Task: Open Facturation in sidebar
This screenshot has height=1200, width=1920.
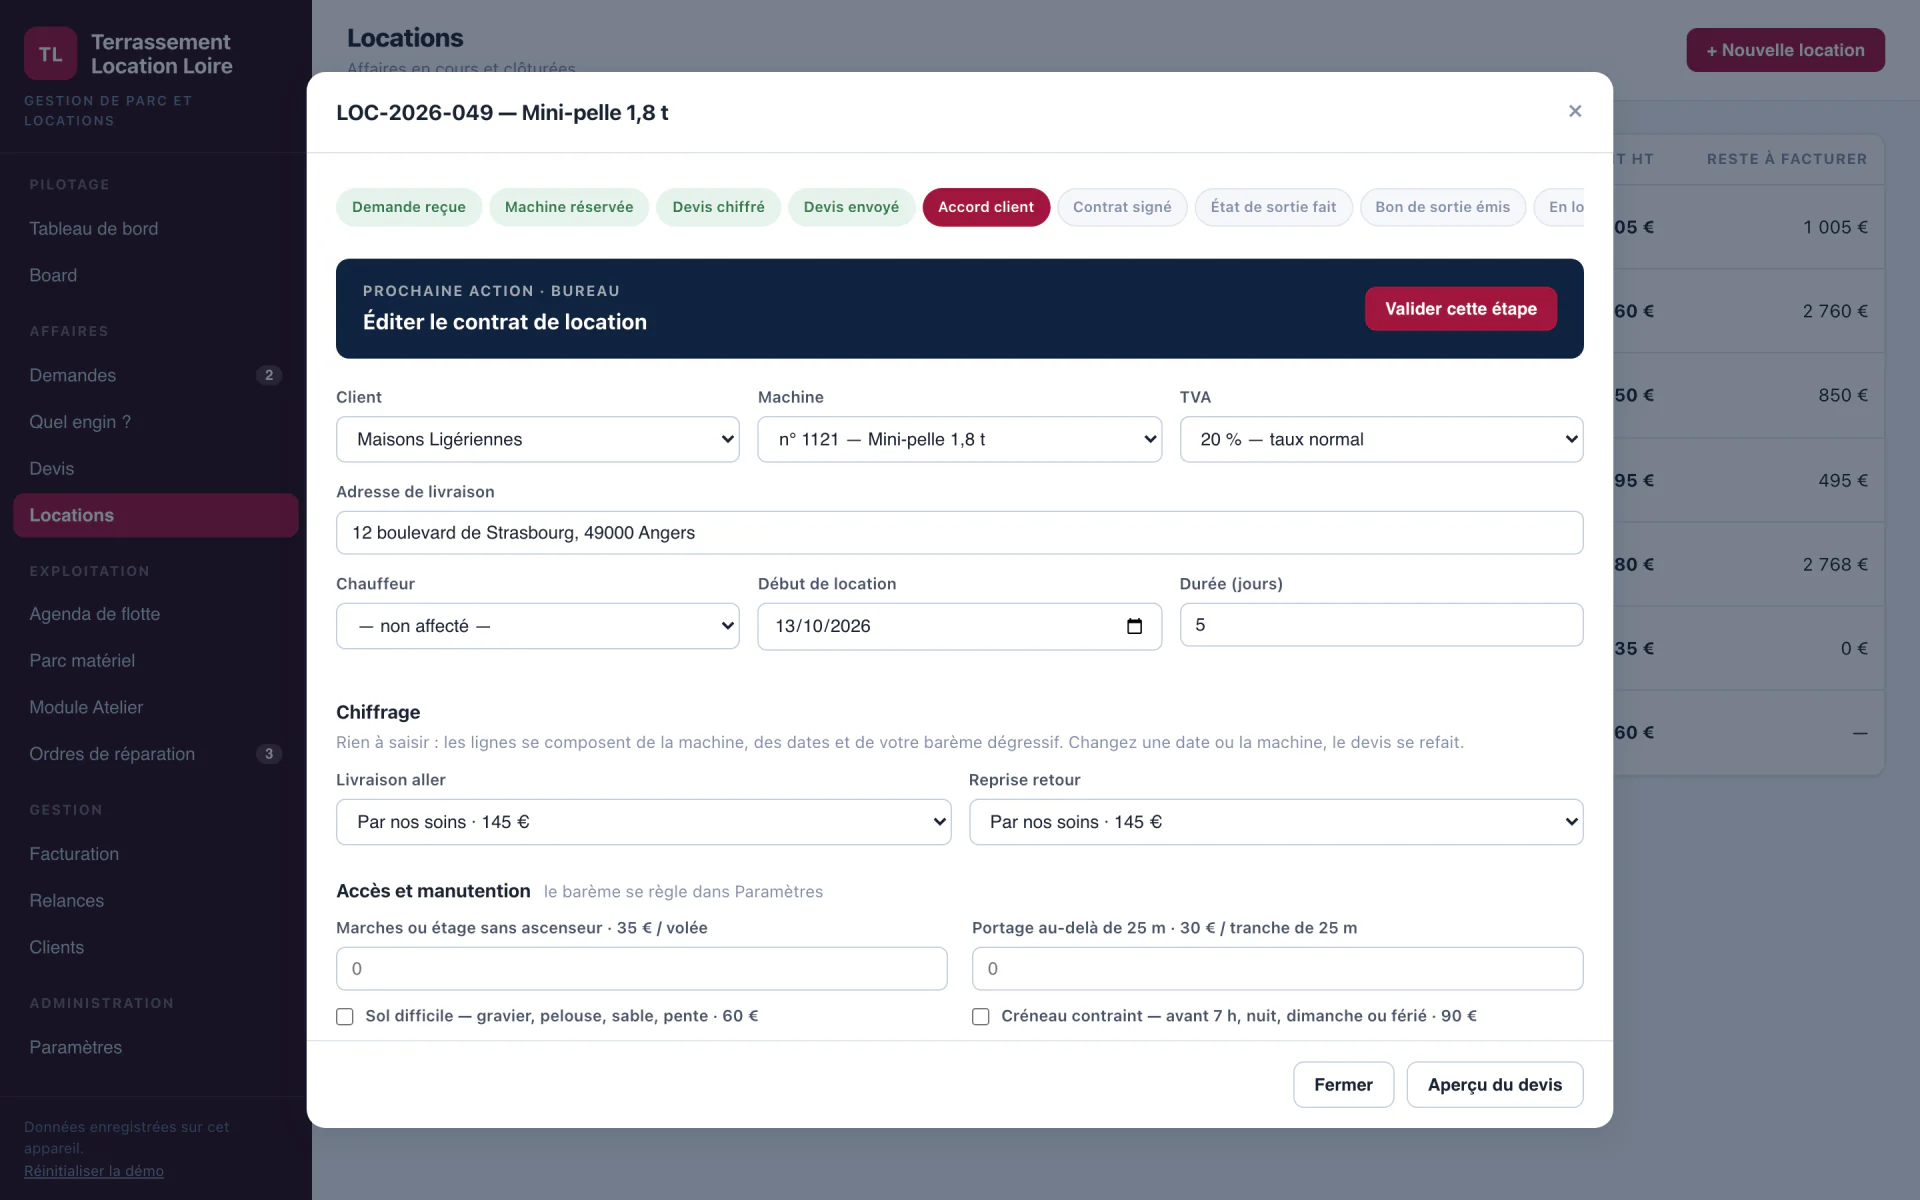Action: click(156, 854)
